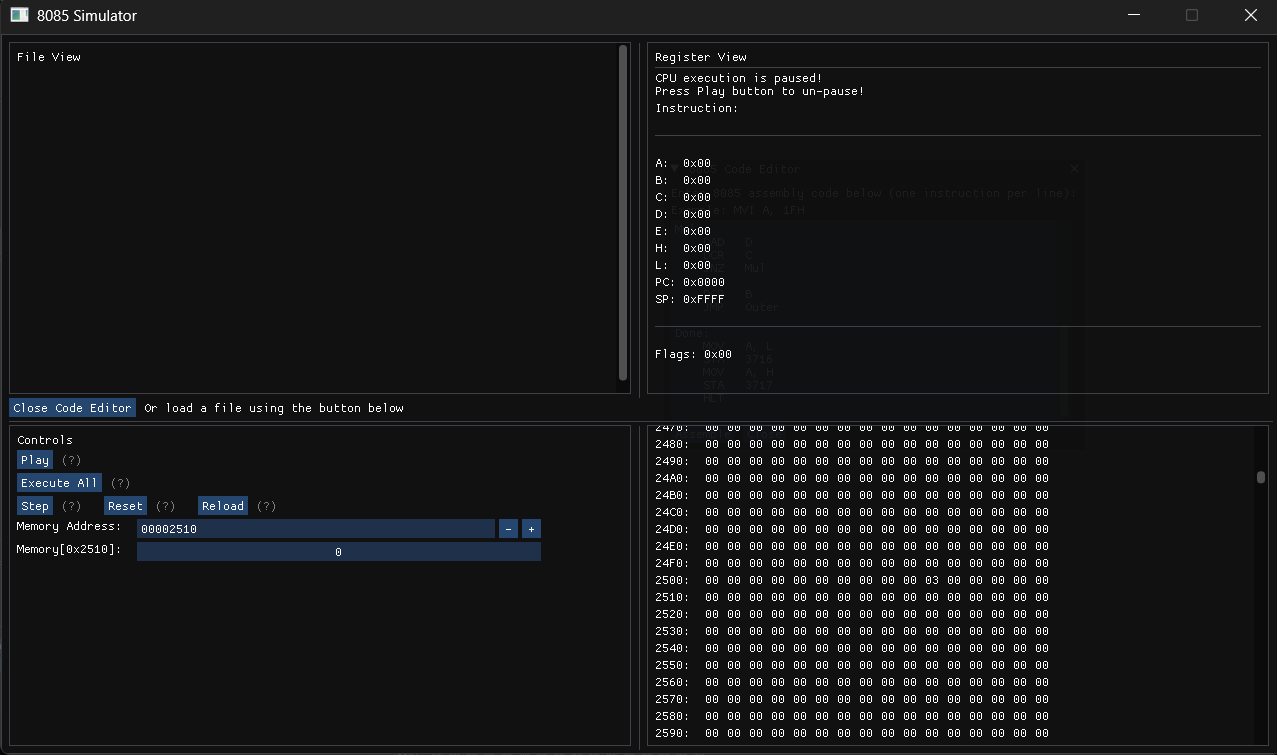Click the (?) help marker beside Step
This screenshot has height=755, width=1277.
tap(71, 506)
